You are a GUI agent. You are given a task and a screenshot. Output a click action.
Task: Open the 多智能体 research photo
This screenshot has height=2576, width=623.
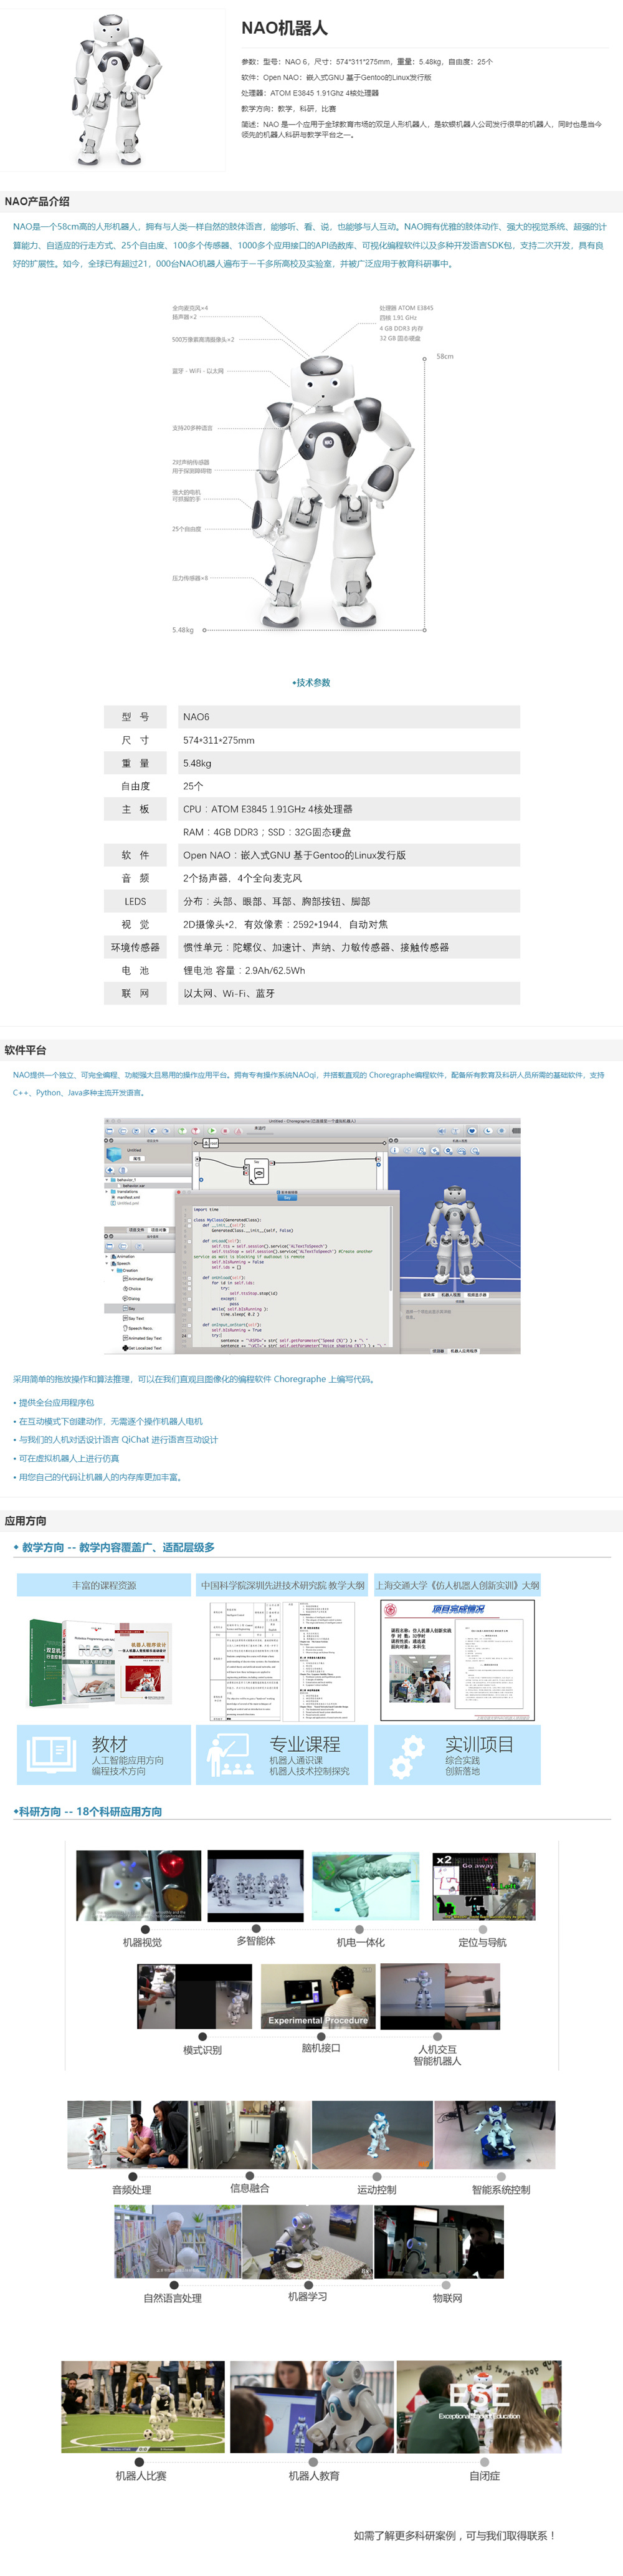[x=255, y=1885]
